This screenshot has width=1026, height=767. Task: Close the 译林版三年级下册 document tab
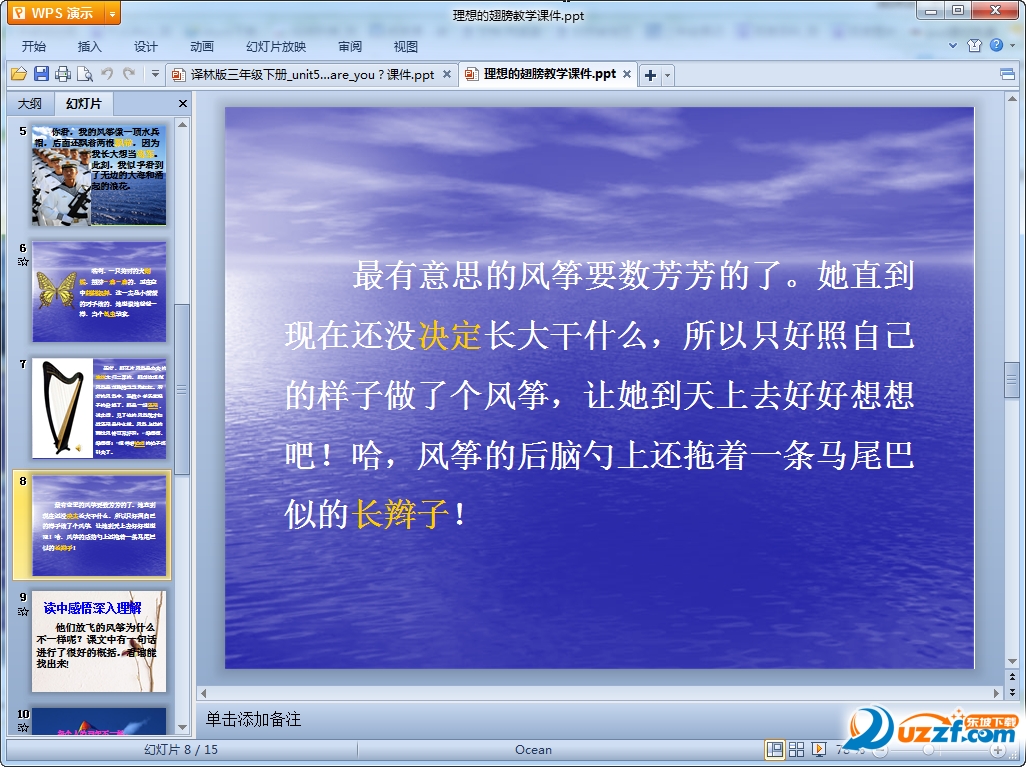click(447, 74)
